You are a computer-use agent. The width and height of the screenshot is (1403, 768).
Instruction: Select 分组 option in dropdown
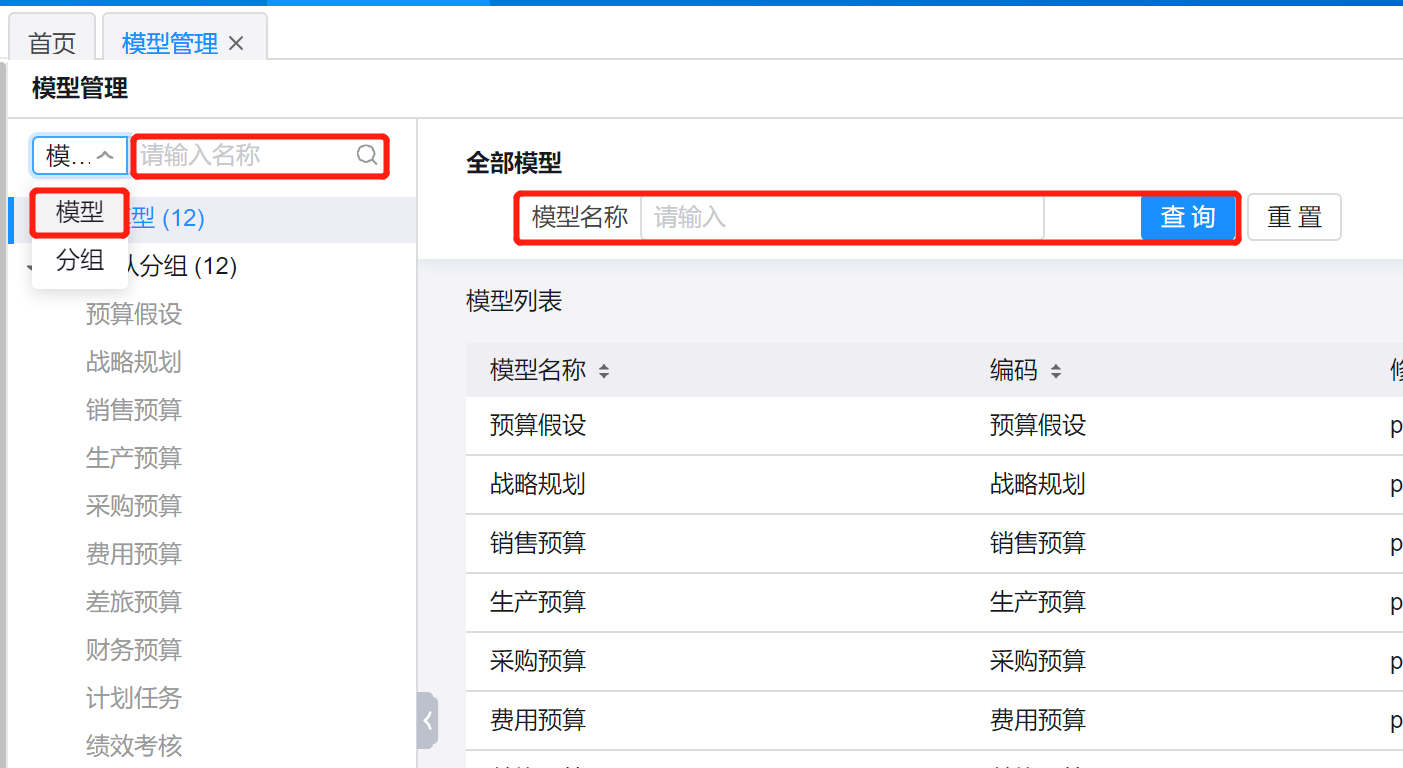pos(80,261)
